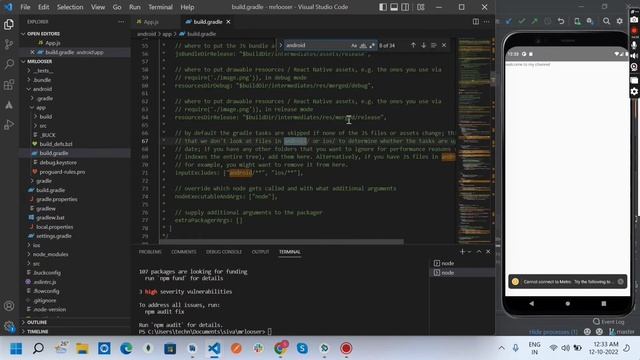
Task: Tap the emulator Home navigation button
Action: click(567, 303)
